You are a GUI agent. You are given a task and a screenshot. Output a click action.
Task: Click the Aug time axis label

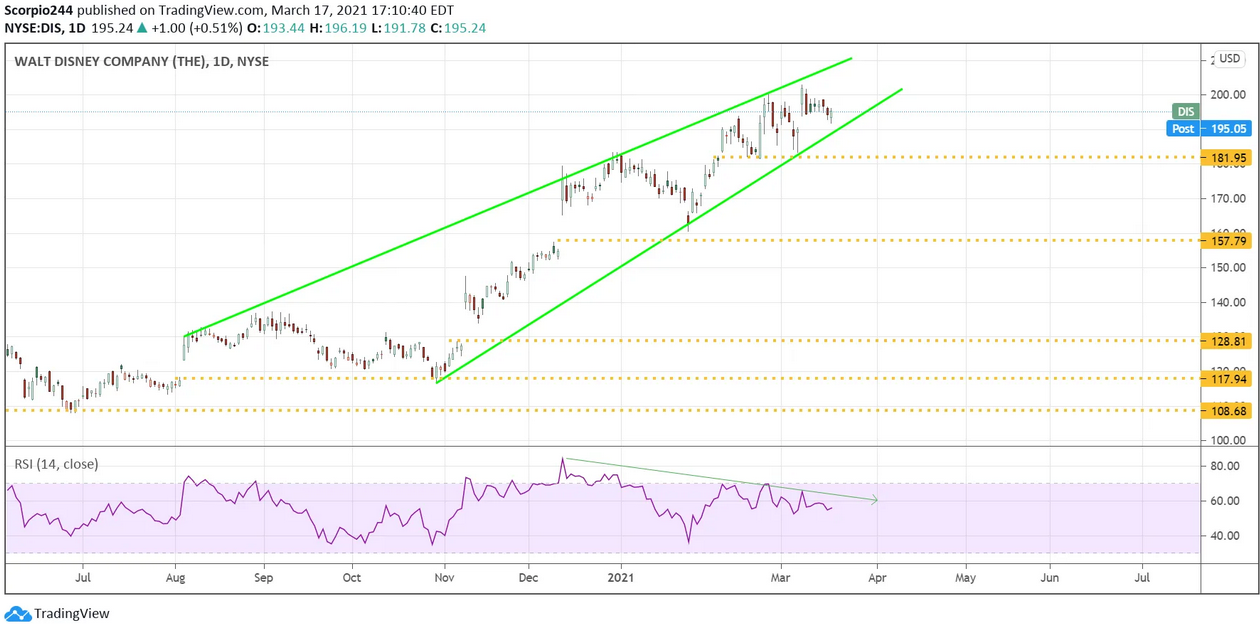[x=175, y=578]
